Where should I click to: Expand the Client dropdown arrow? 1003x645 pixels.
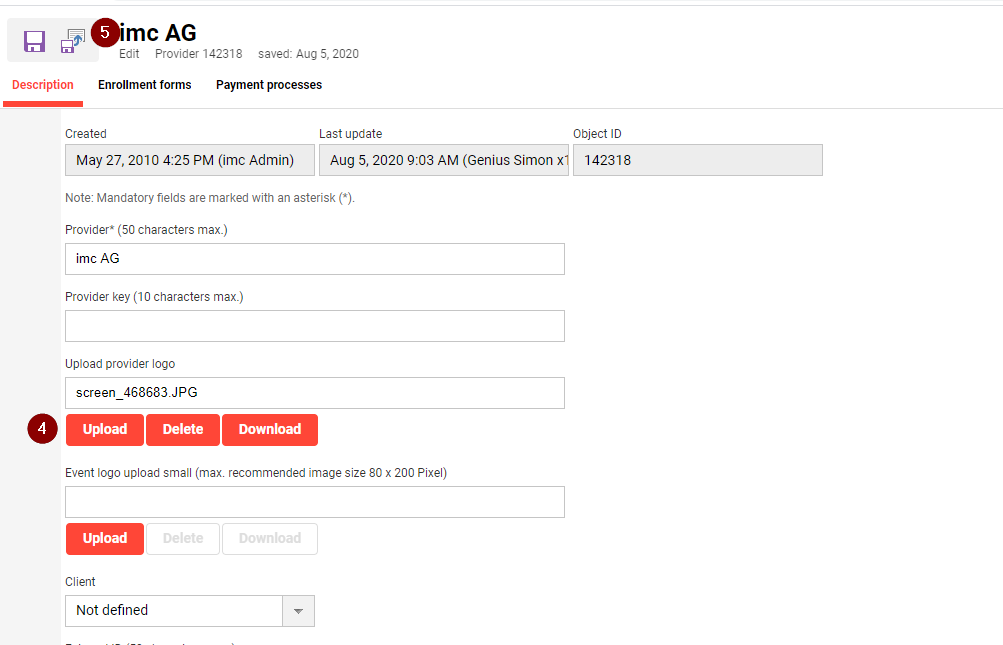[x=299, y=611]
